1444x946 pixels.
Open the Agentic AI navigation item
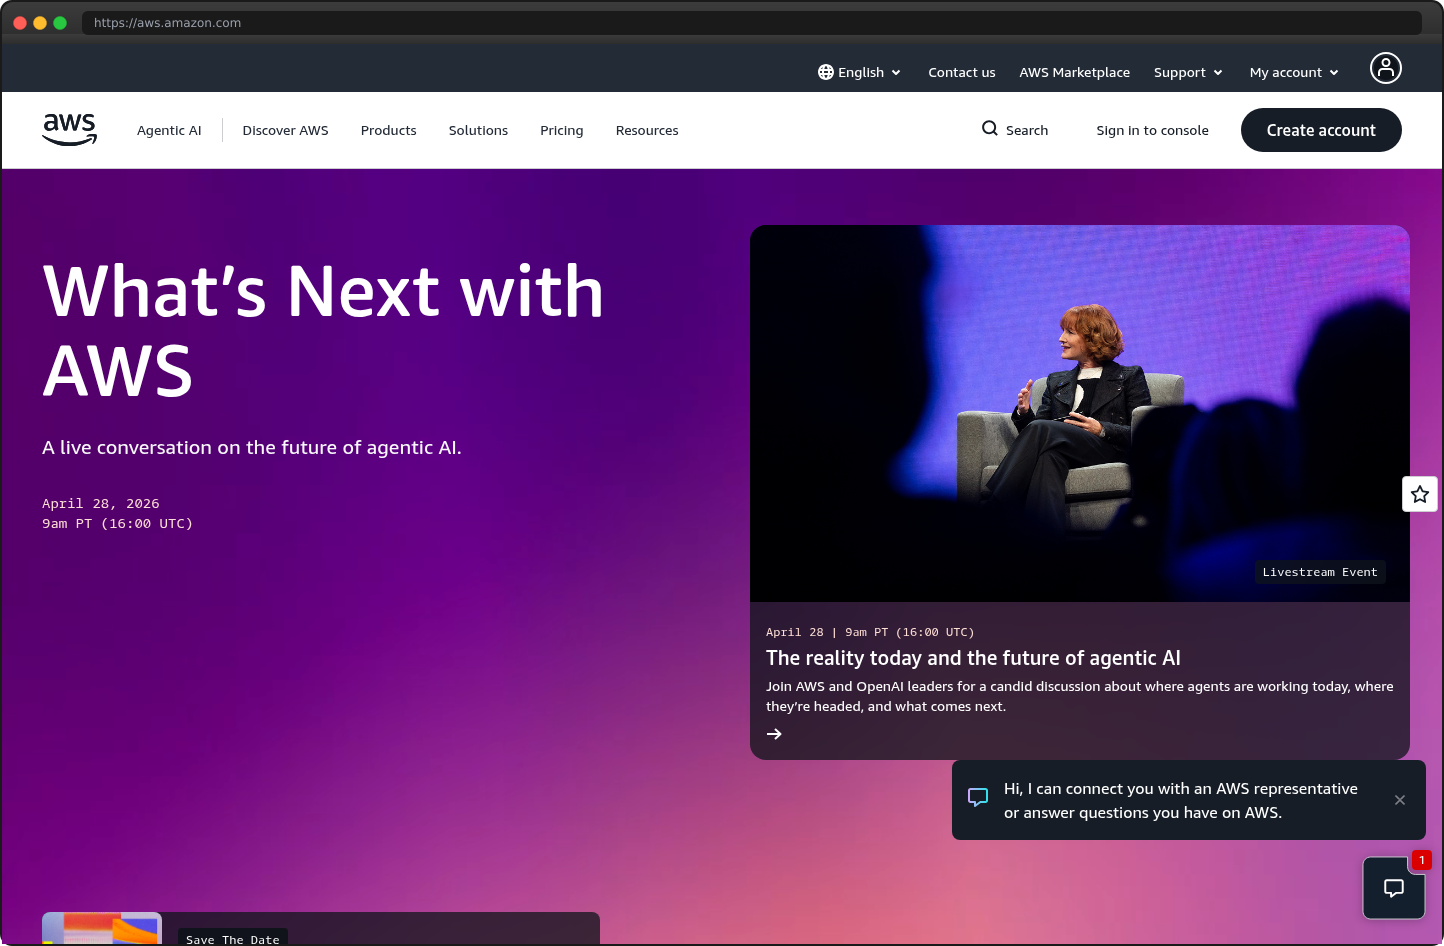coord(169,130)
